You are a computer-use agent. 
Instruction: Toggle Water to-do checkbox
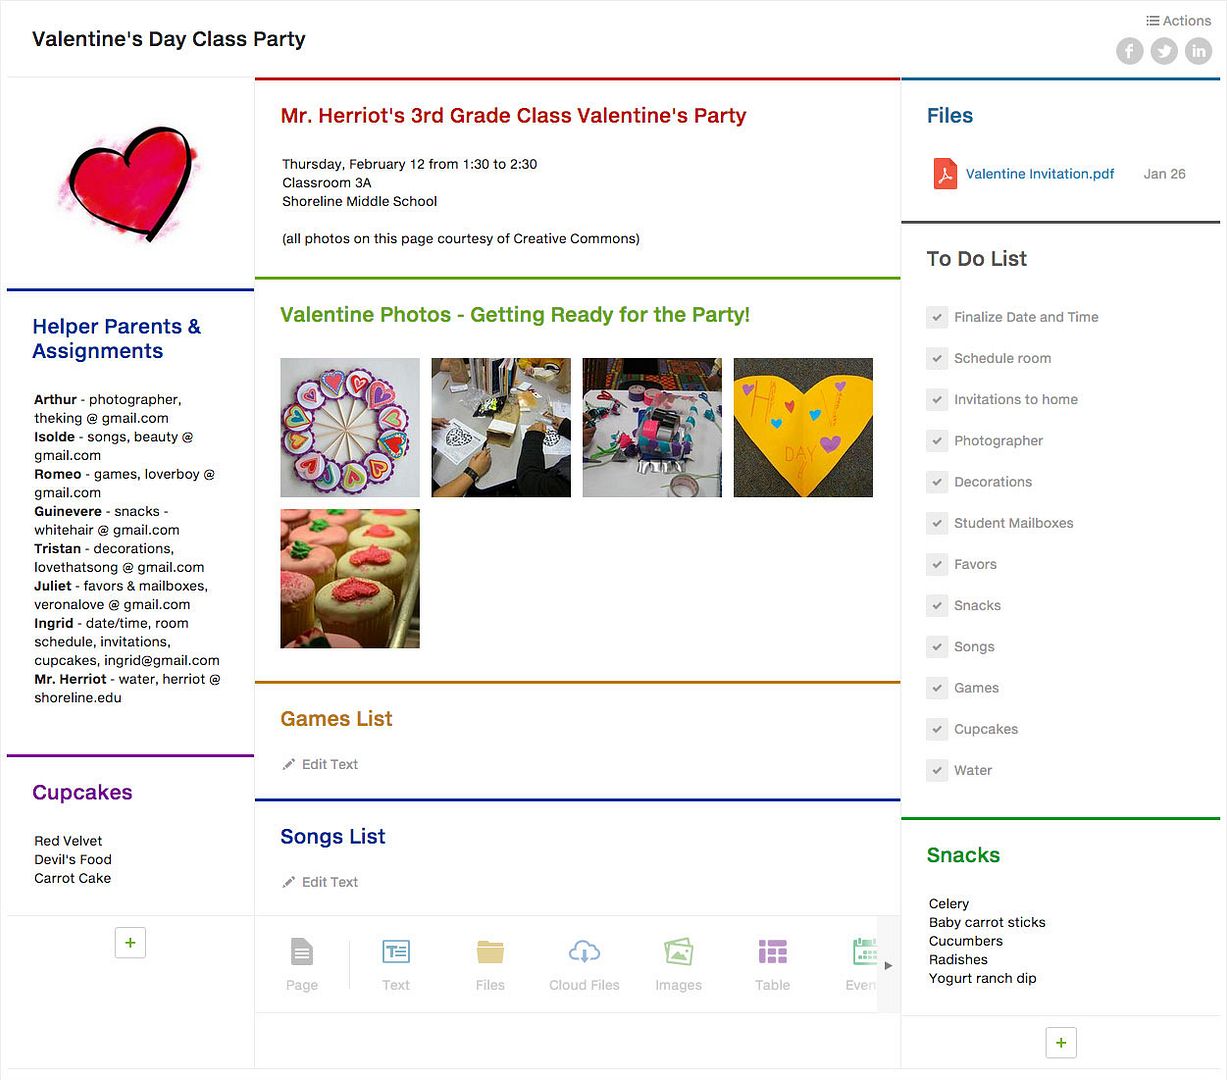(937, 770)
